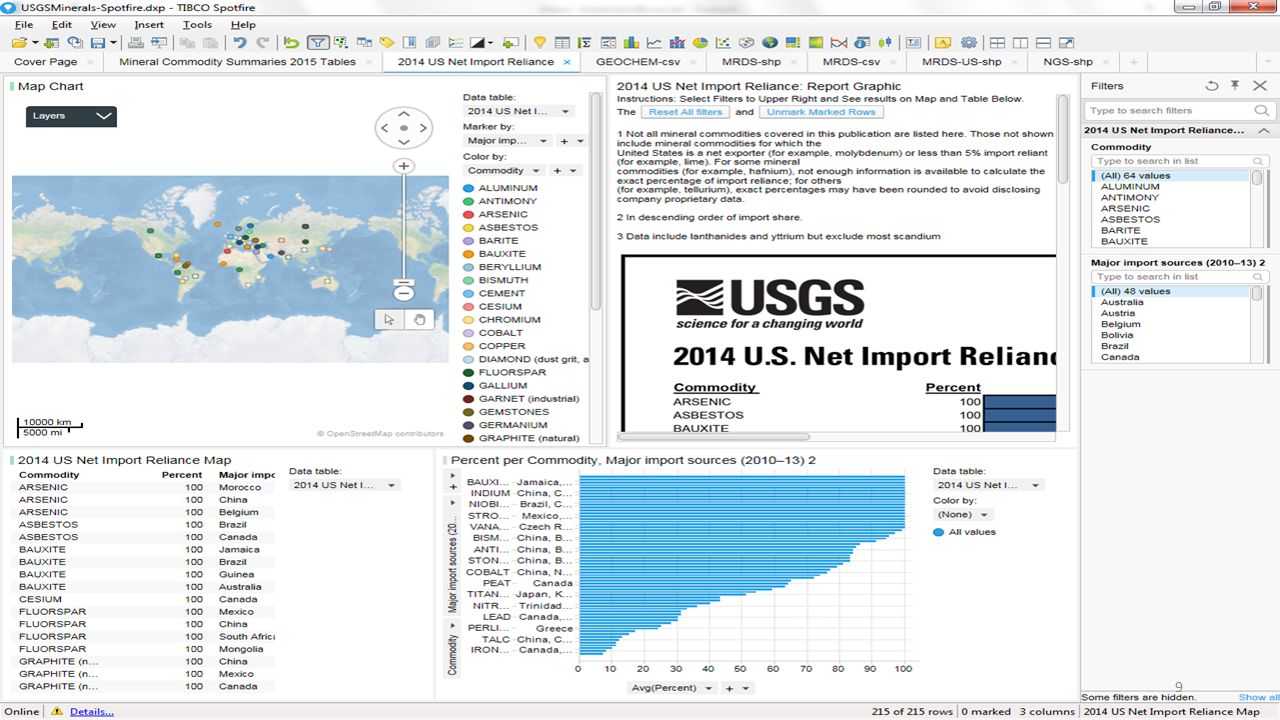
Task: Insert a Bar Chart visualization
Action: (630, 43)
